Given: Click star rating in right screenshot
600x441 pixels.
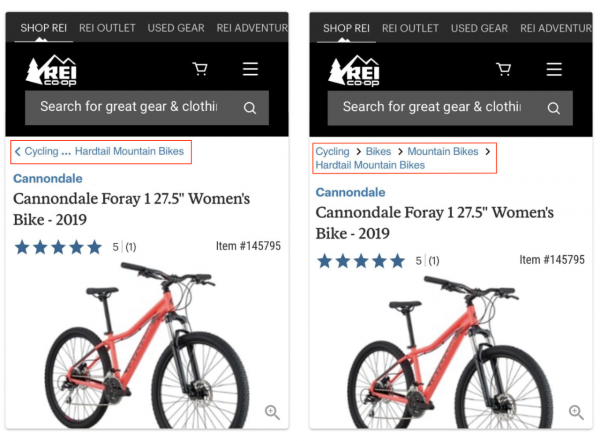Looking at the screenshot, I should [x=360, y=261].
